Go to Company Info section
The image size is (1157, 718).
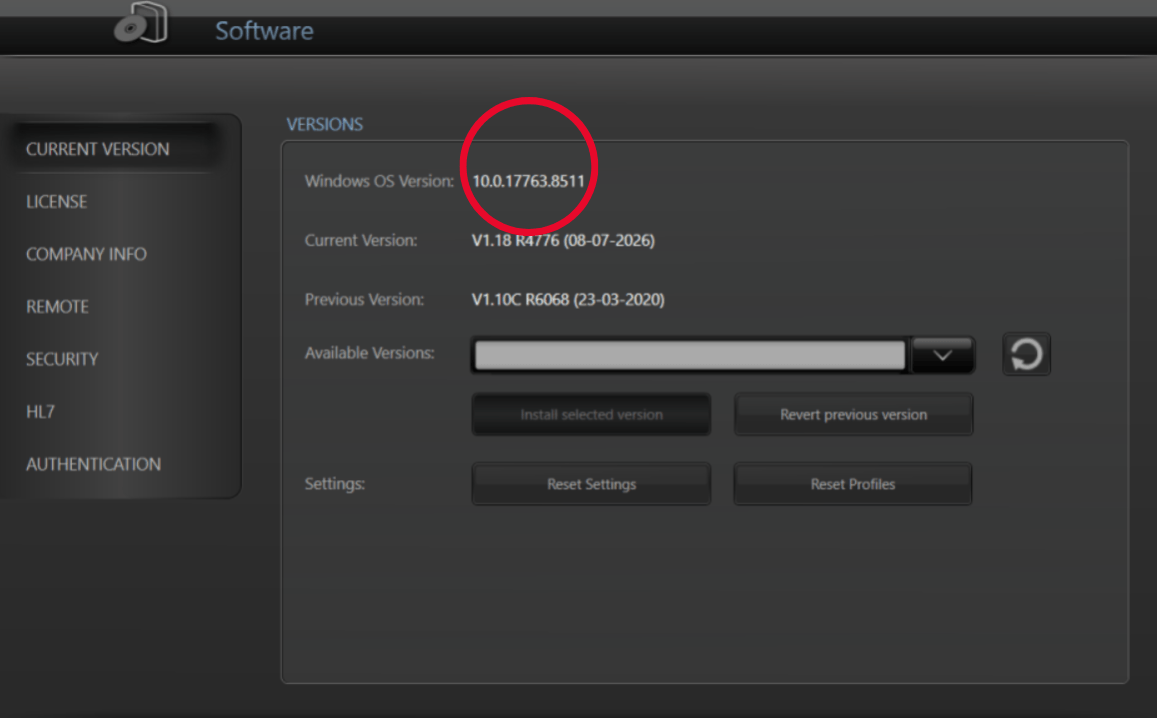pyautogui.click(x=86, y=254)
